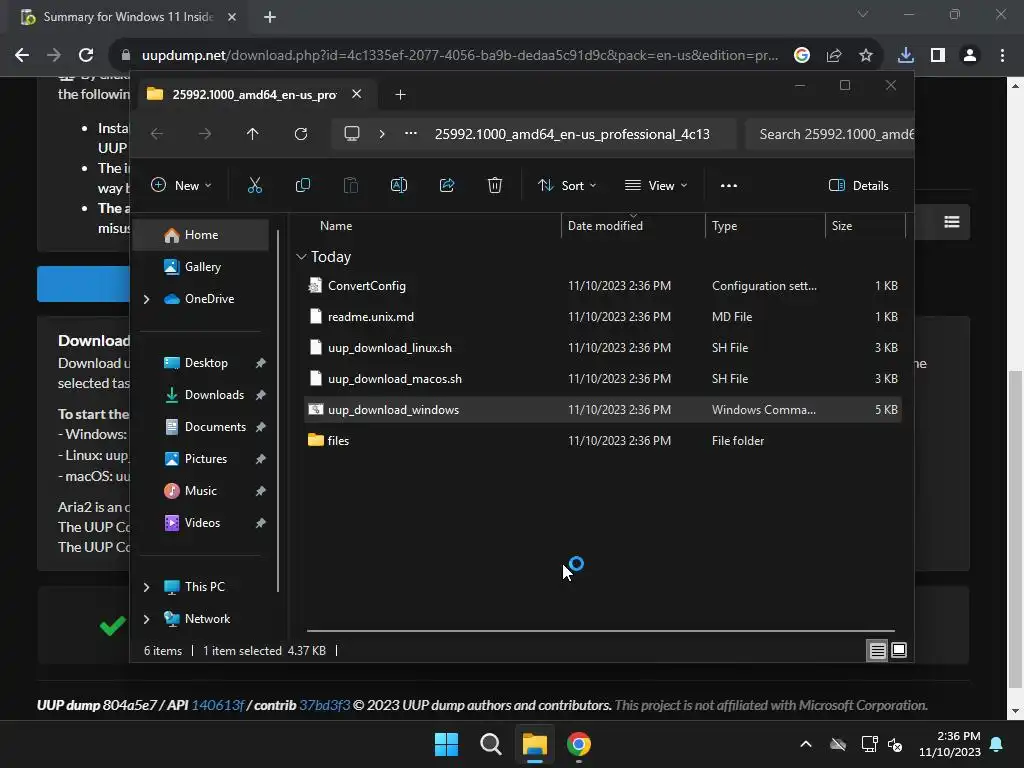Screen dimensions: 1024x768
Task: Share the selected file via toolbar icon
Action: [447, 185]
